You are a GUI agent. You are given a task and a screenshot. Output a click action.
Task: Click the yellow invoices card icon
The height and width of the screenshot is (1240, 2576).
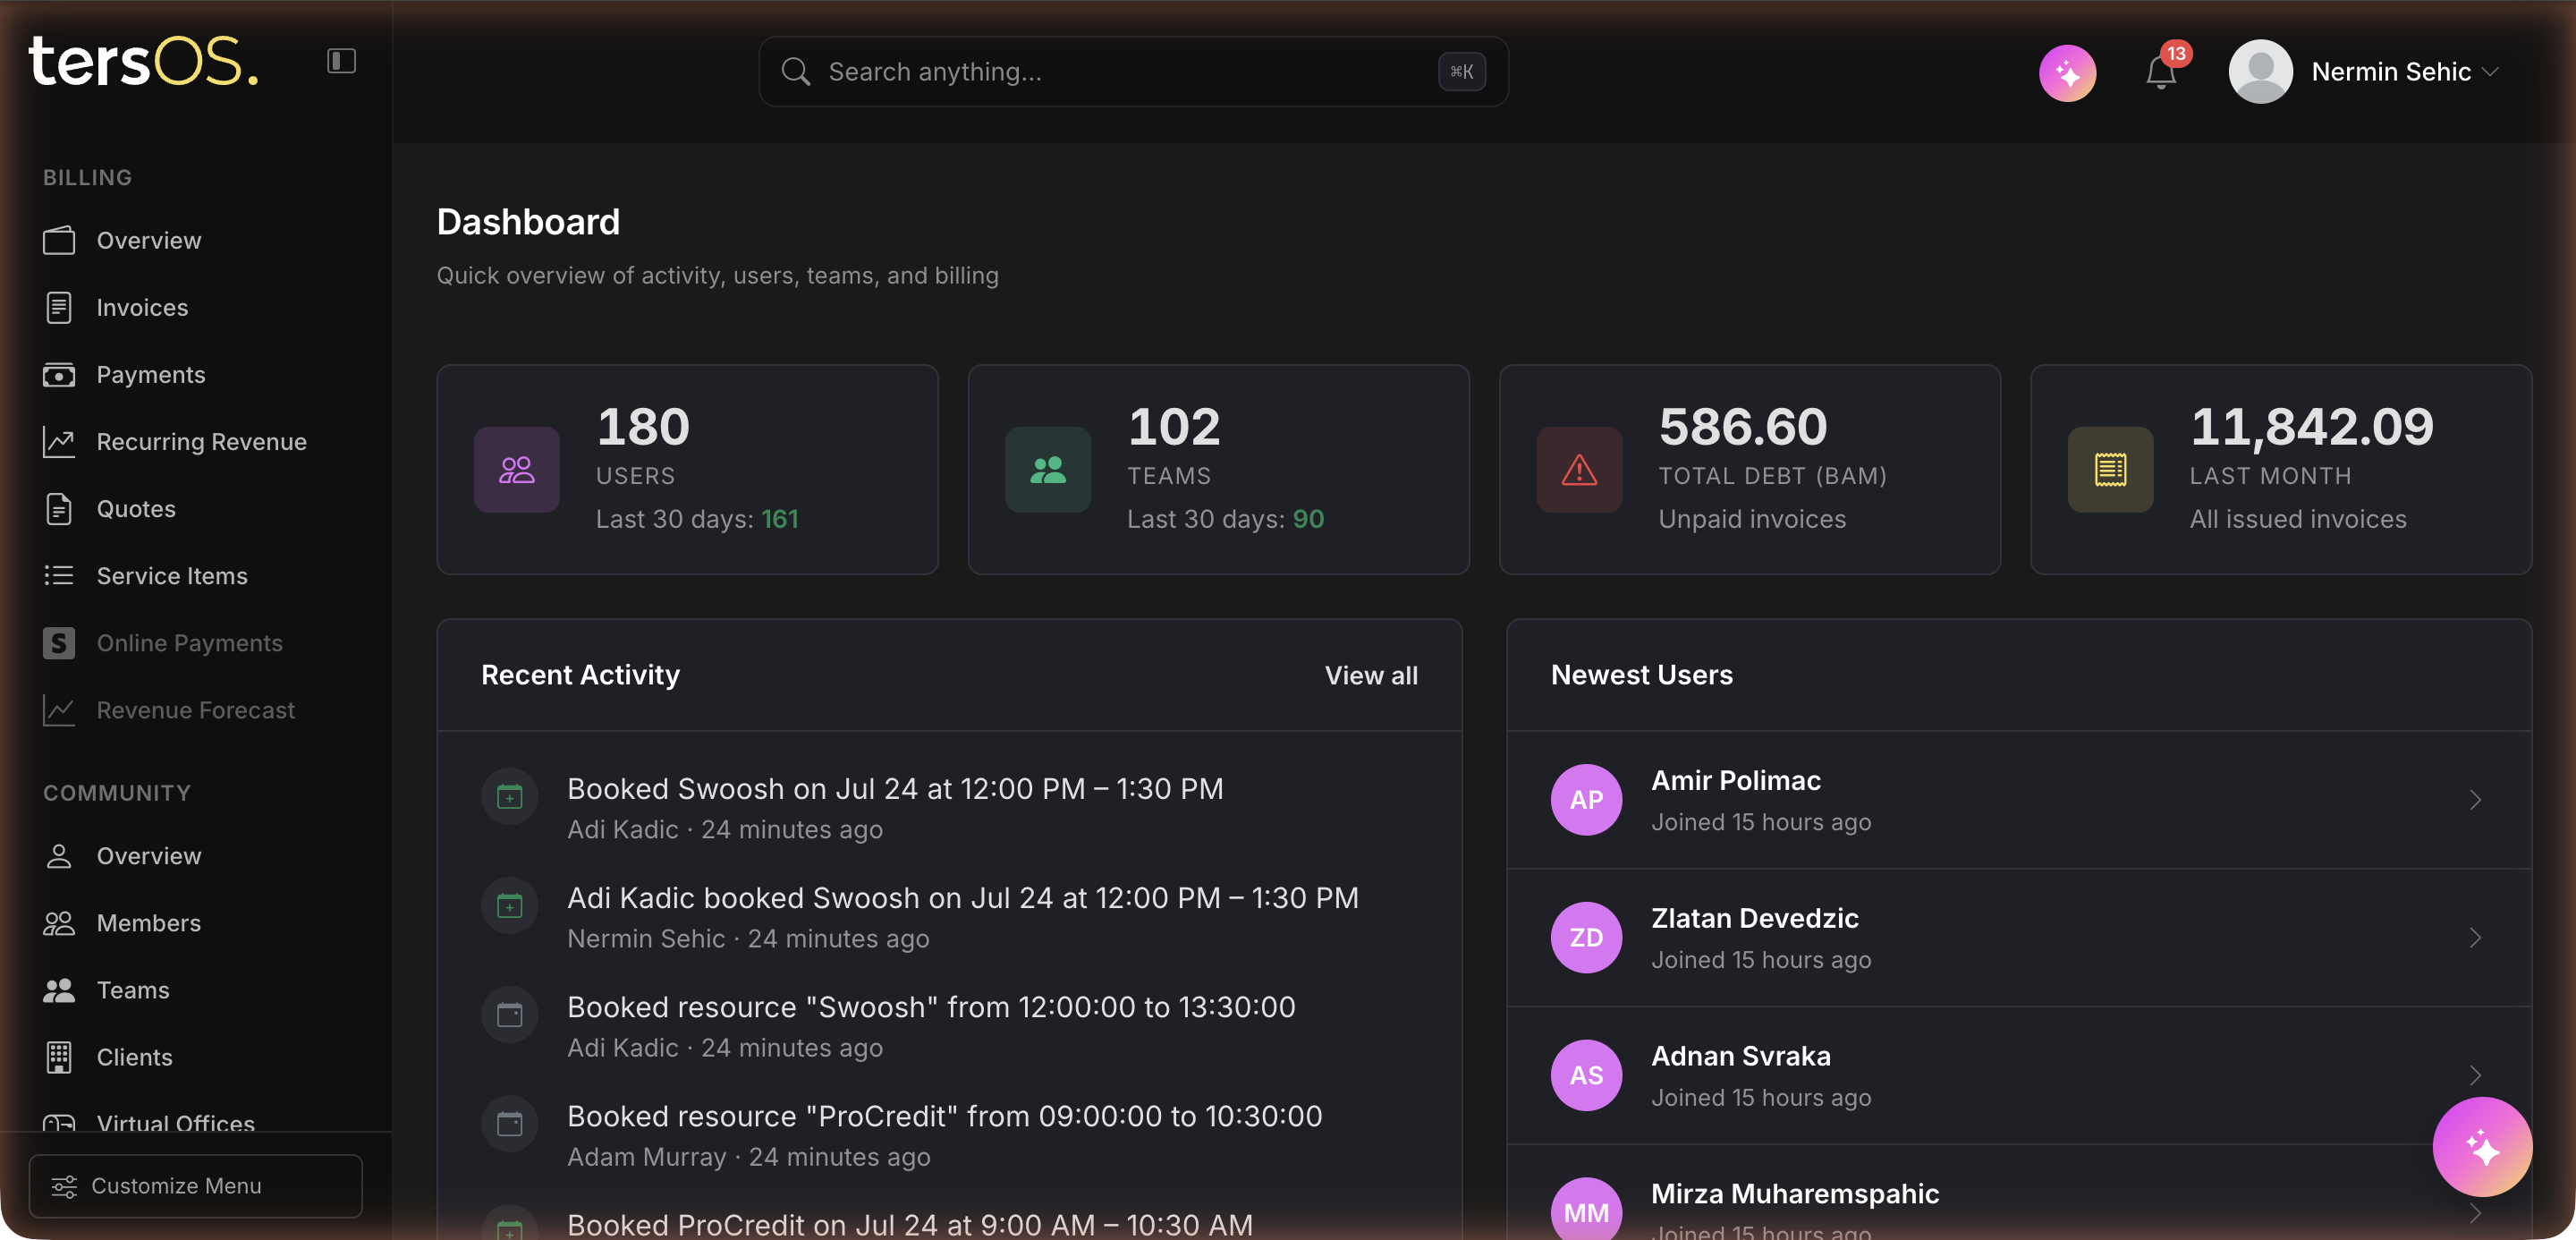click(x=2110, y=470)
